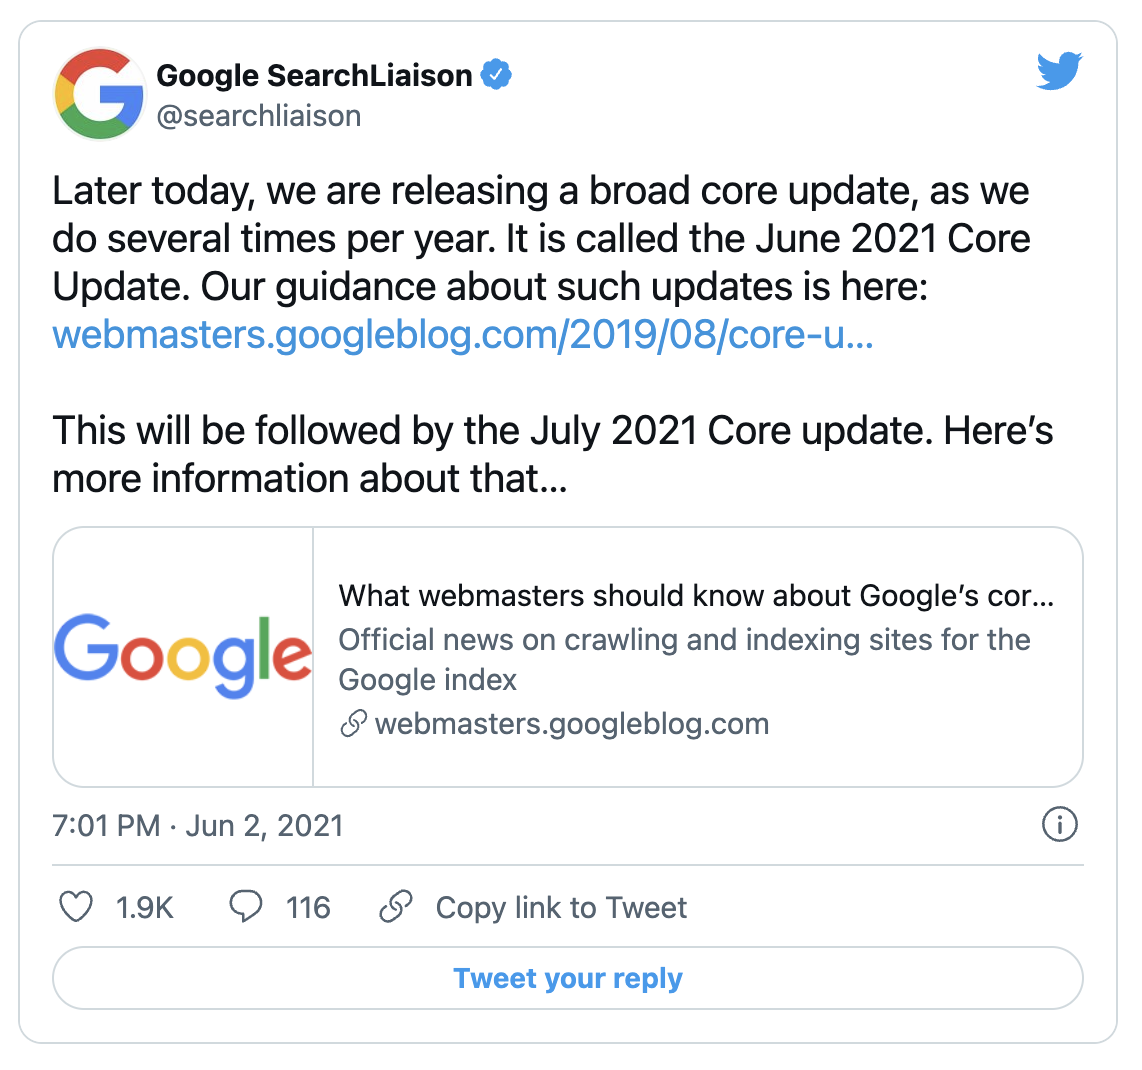The width and height of the screenshot is (1142, 1070).
Task: Click the 116 replies count
Action: tap(308, 908)
